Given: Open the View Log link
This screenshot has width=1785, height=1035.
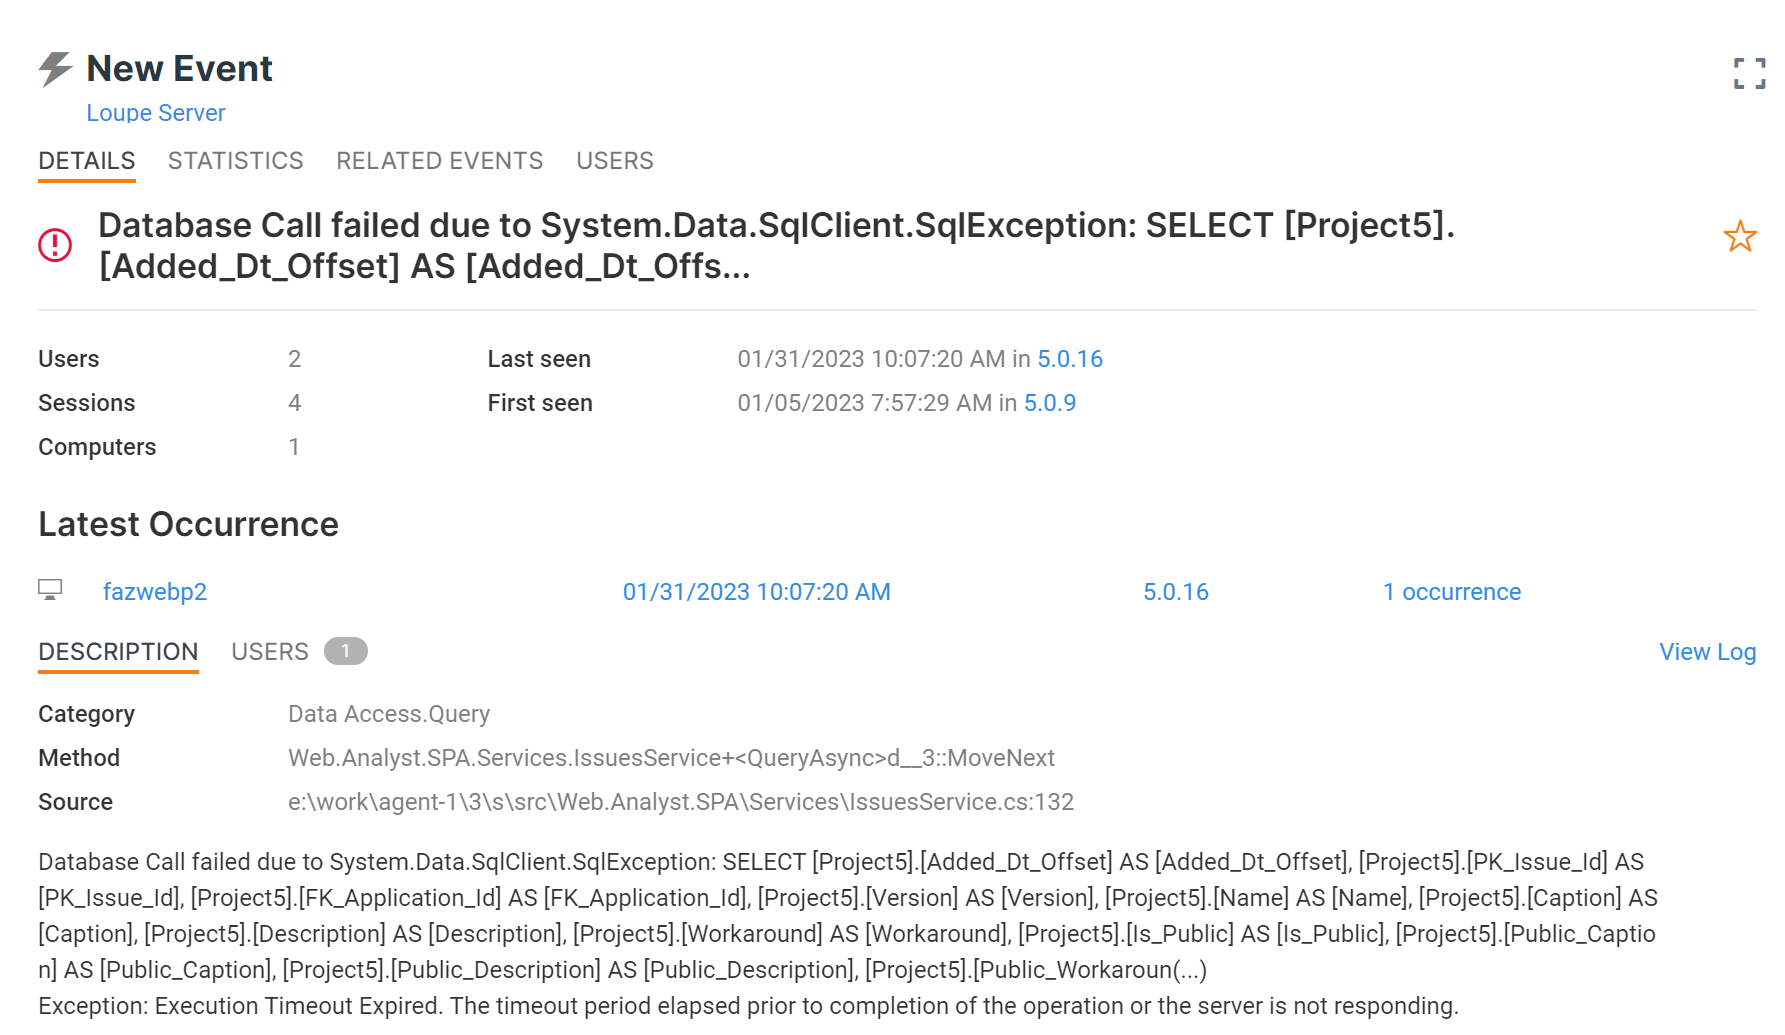Looking at the screenshot, I should 1707,652.
